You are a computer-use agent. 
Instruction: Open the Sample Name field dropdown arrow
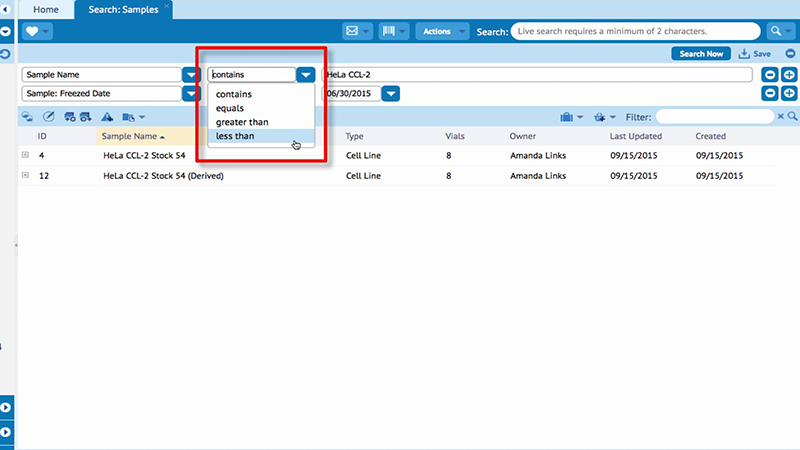[191, 75]
